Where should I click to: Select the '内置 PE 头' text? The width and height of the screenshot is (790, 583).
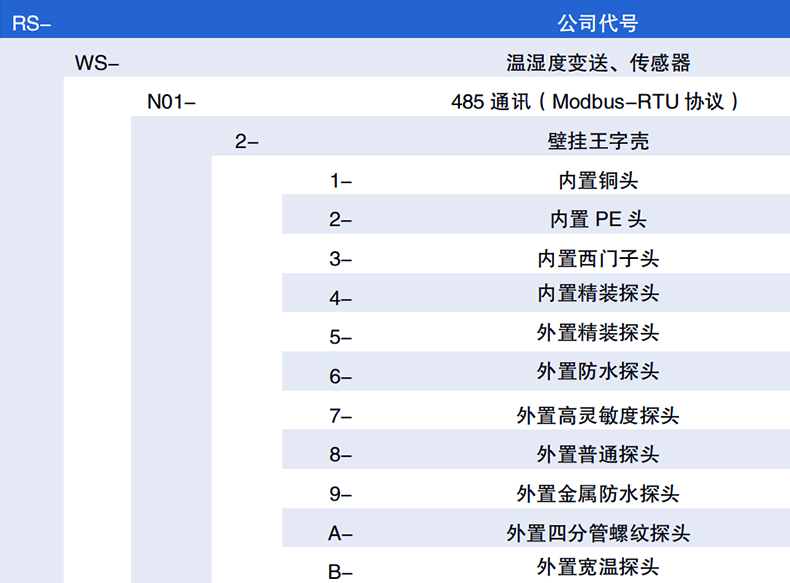598,219
